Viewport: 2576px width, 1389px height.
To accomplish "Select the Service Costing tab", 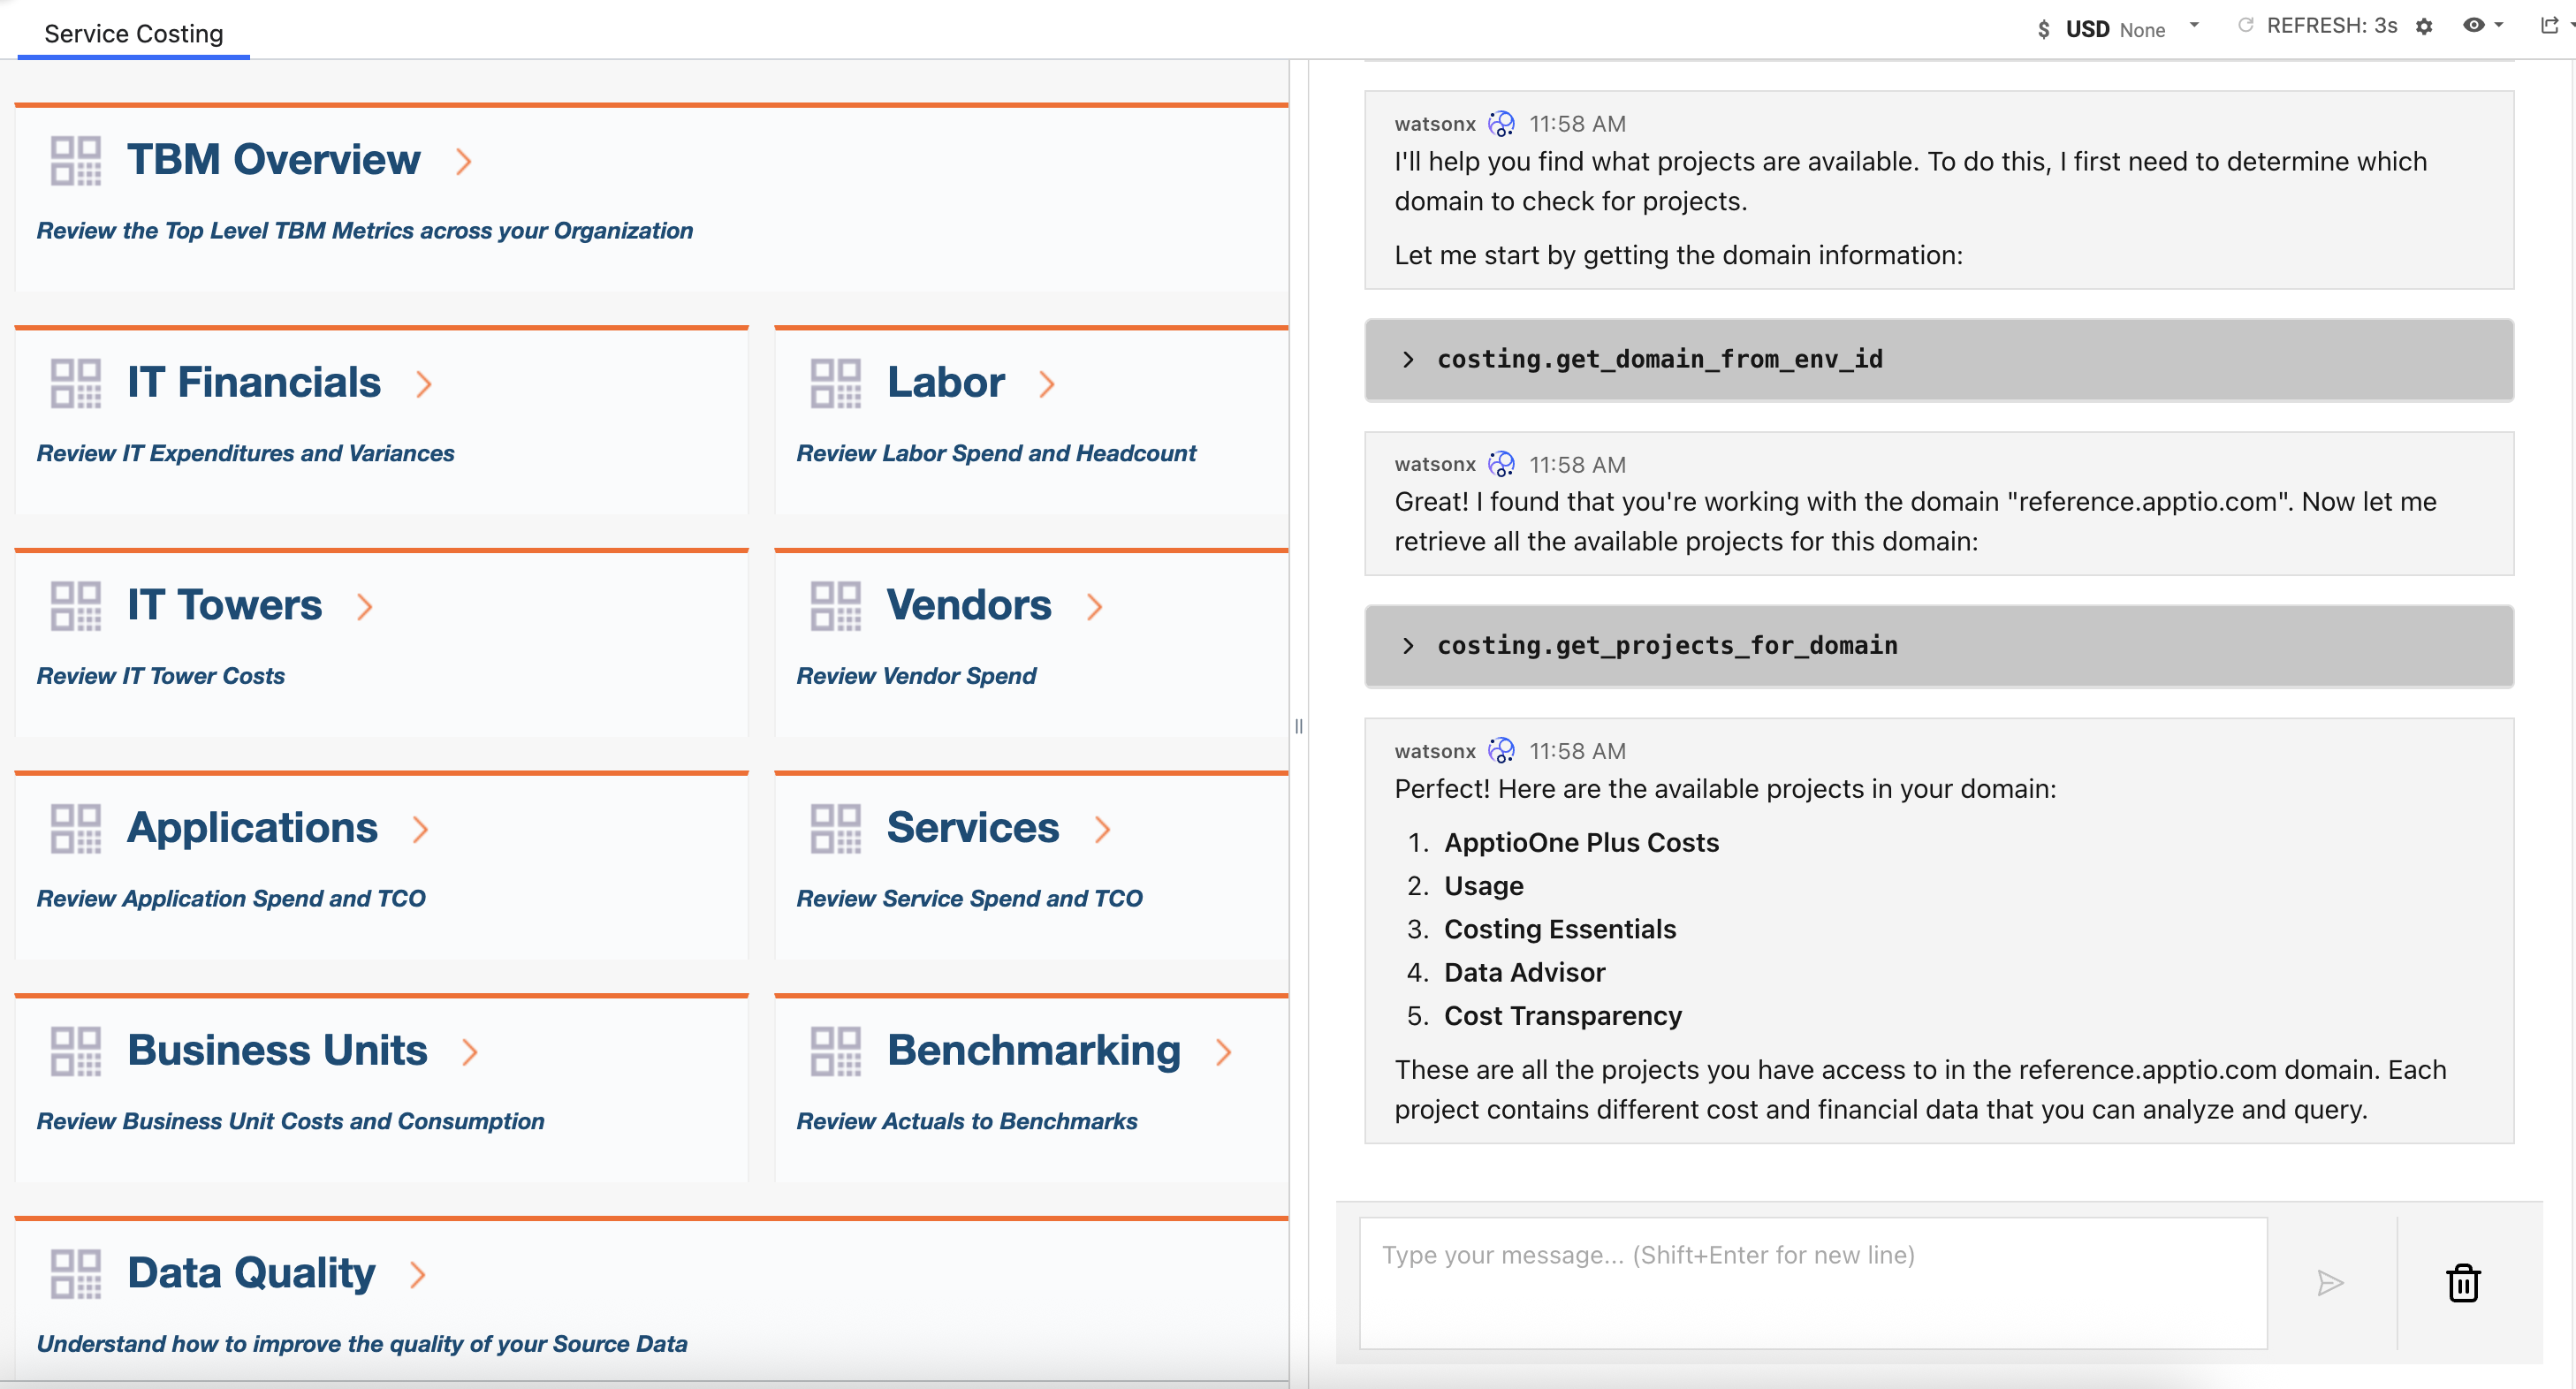I will coord(134,34).
